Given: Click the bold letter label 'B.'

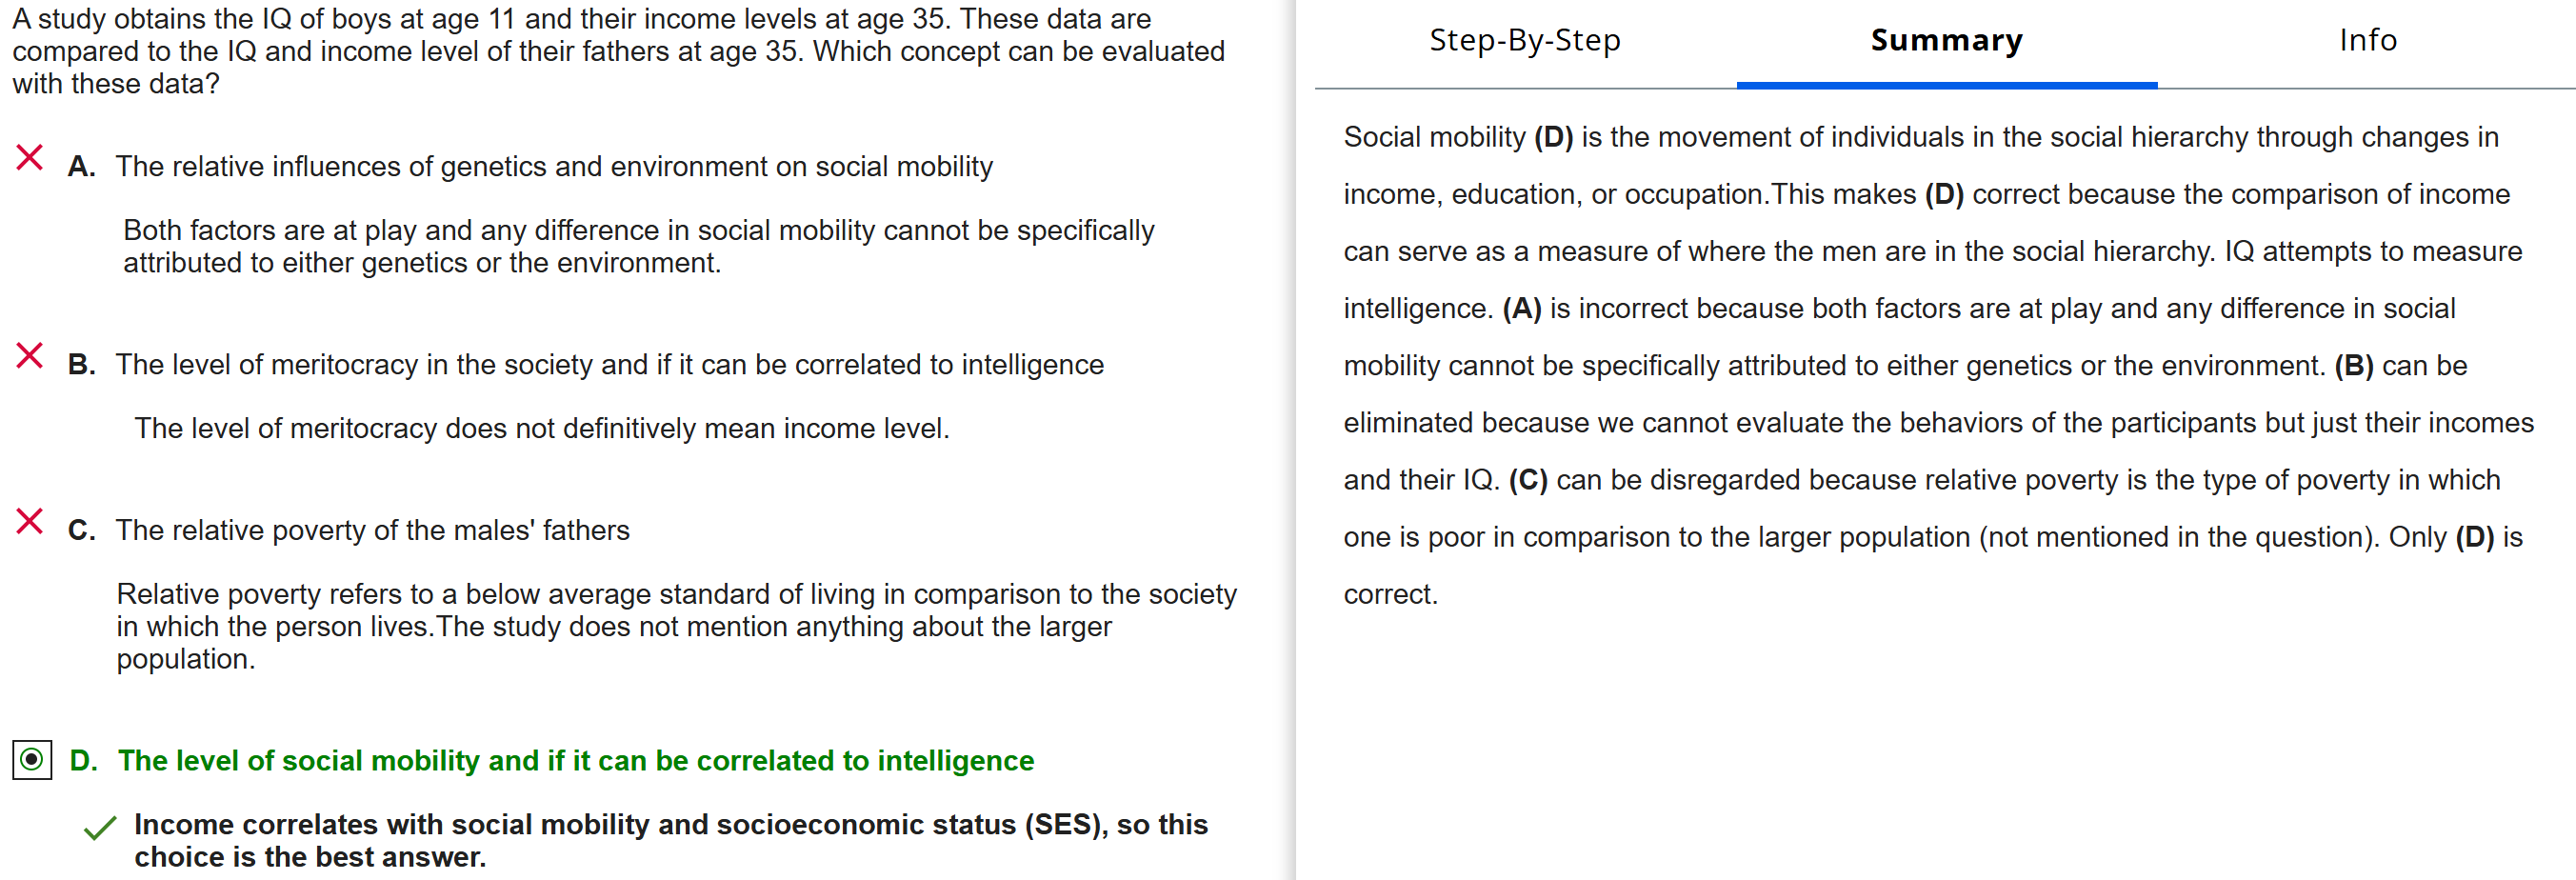Looking at the screenshot, I should point(81,365).
